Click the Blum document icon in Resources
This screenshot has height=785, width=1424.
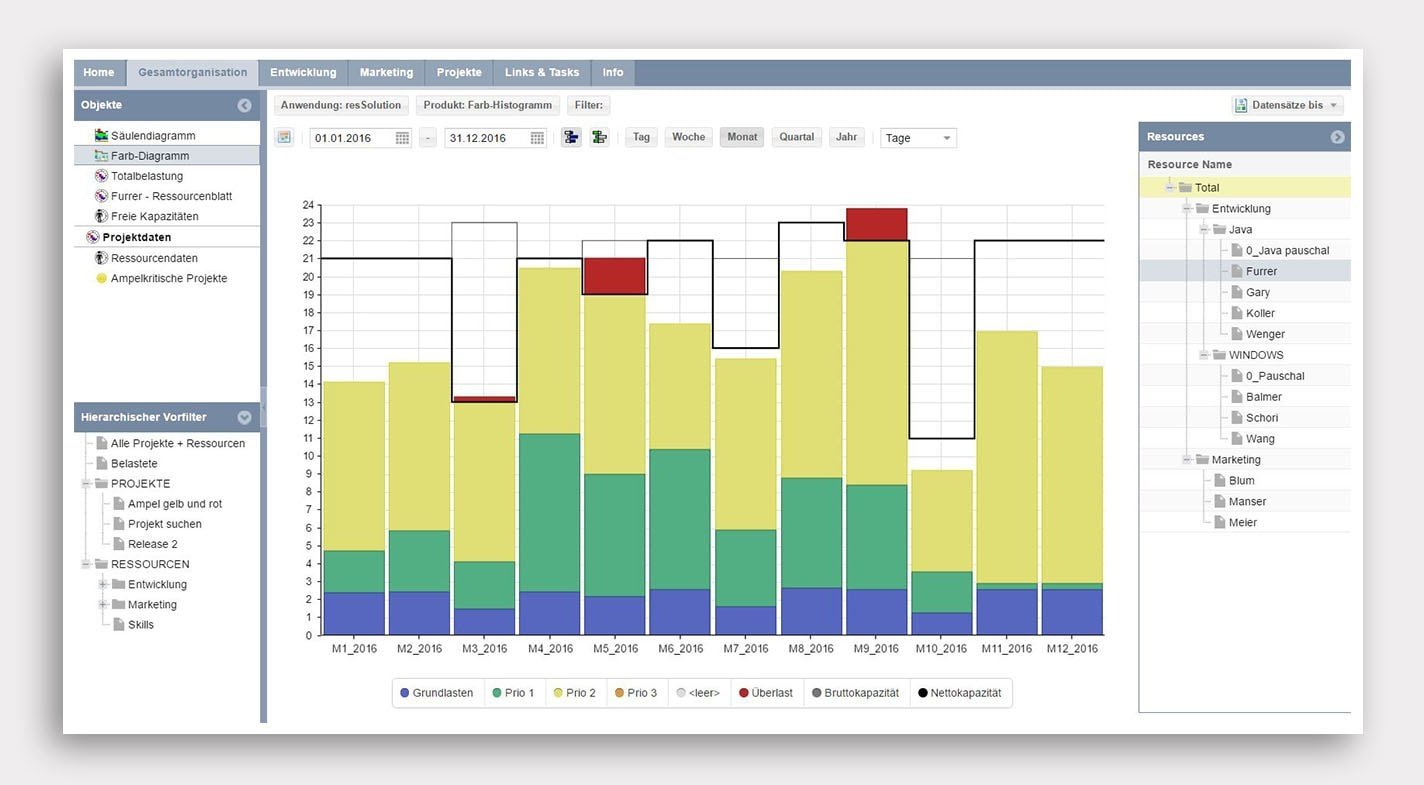pos(1220,481)
